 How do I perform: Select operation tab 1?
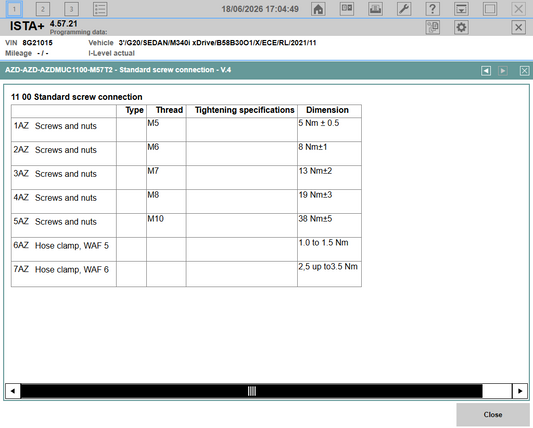tap(14, 9)
